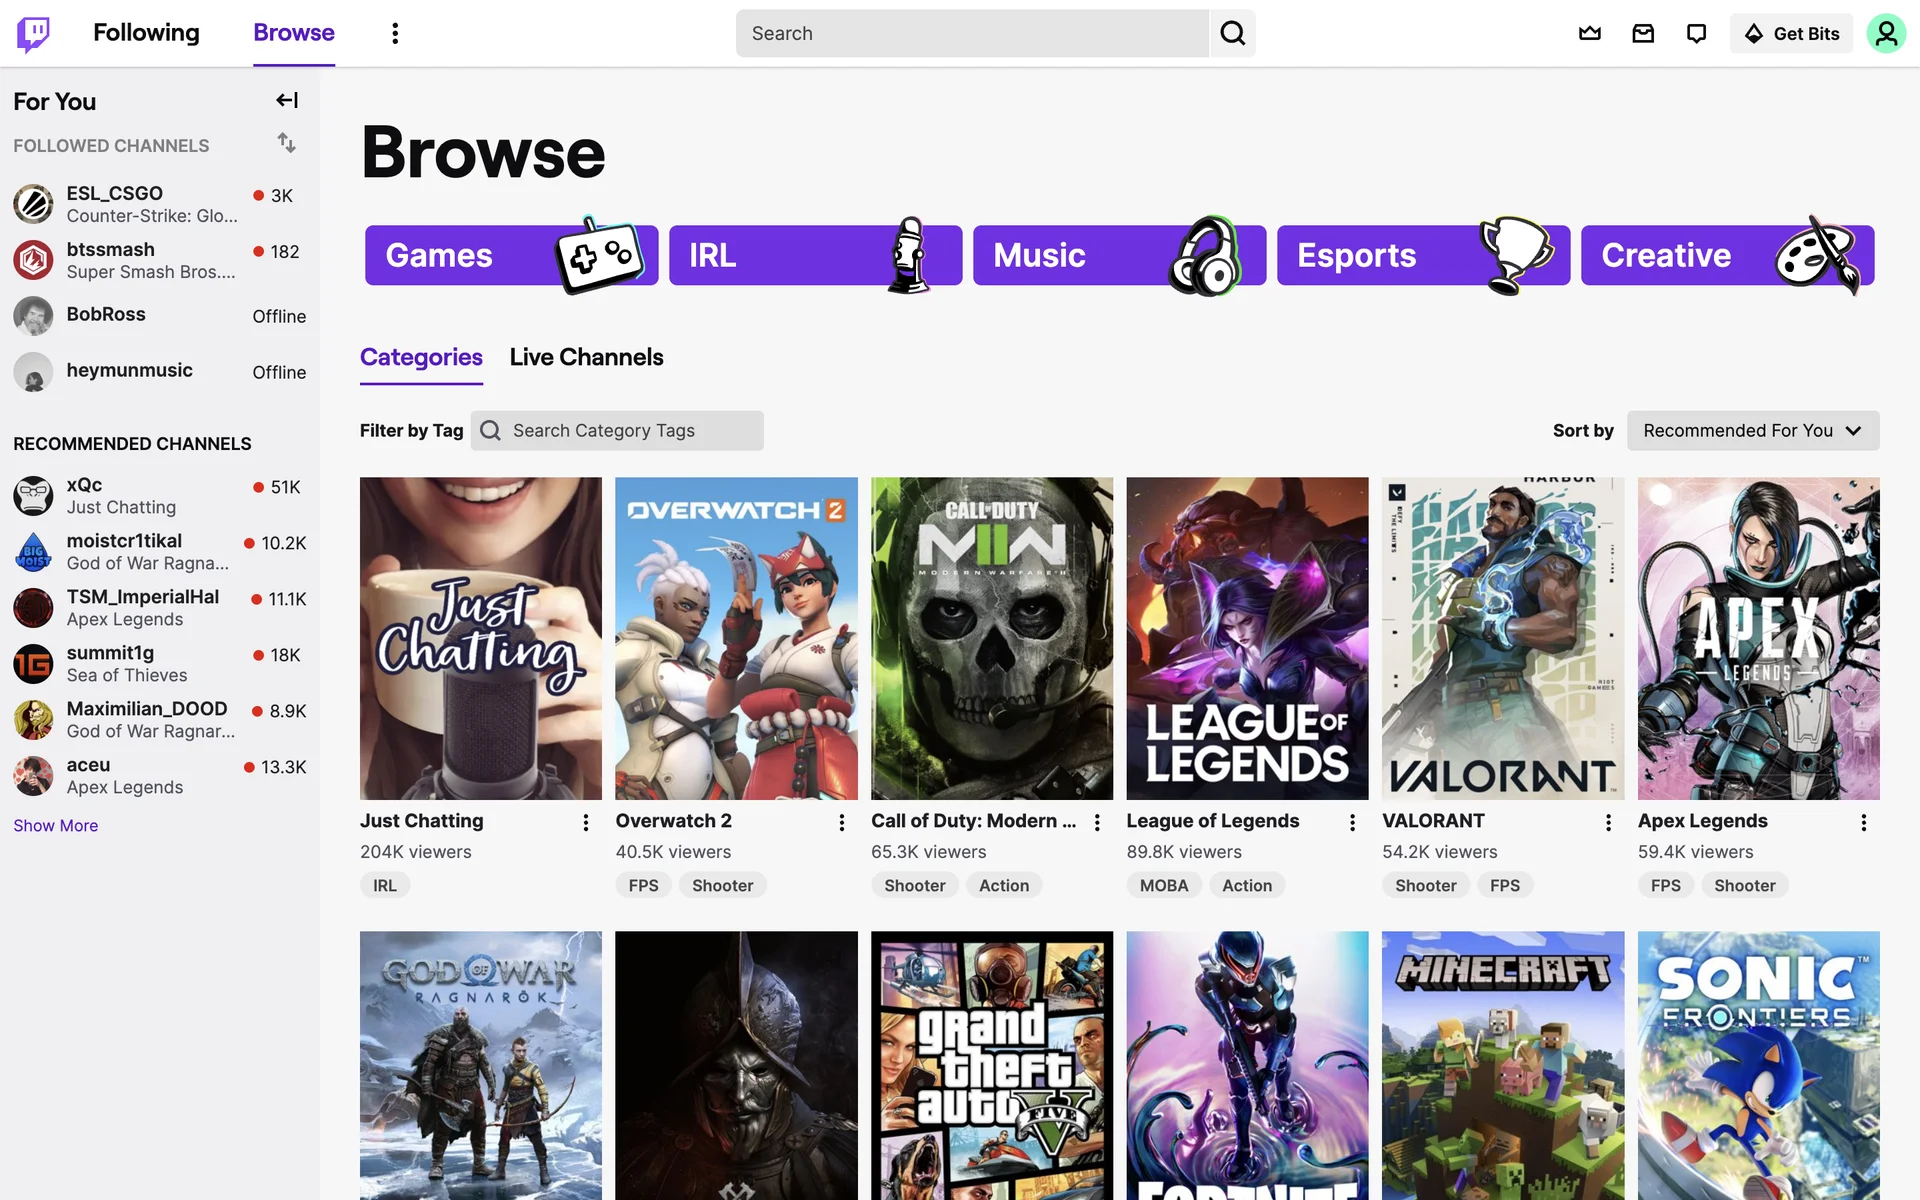Select the MOBA tag under League of Legends
The height and width of the screenshot is (1200, 1920).
click(x=1163, y=885)
